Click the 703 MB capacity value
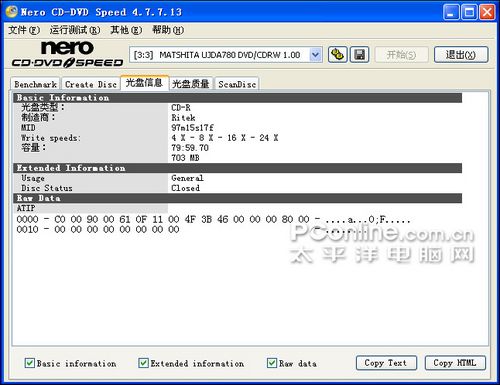Viewport: 500px width, 385px height. click(185, 158)
